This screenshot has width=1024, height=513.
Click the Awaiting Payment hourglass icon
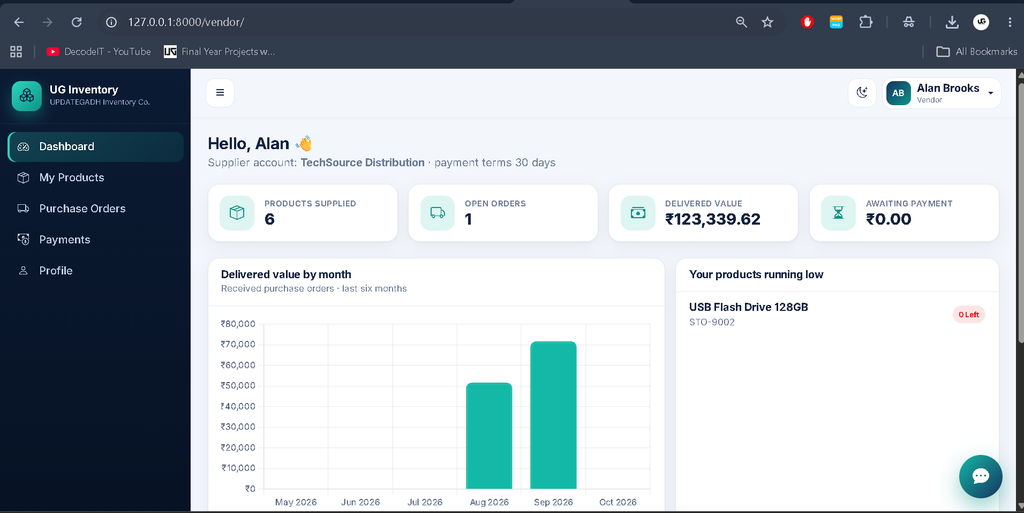coord(839,213)
